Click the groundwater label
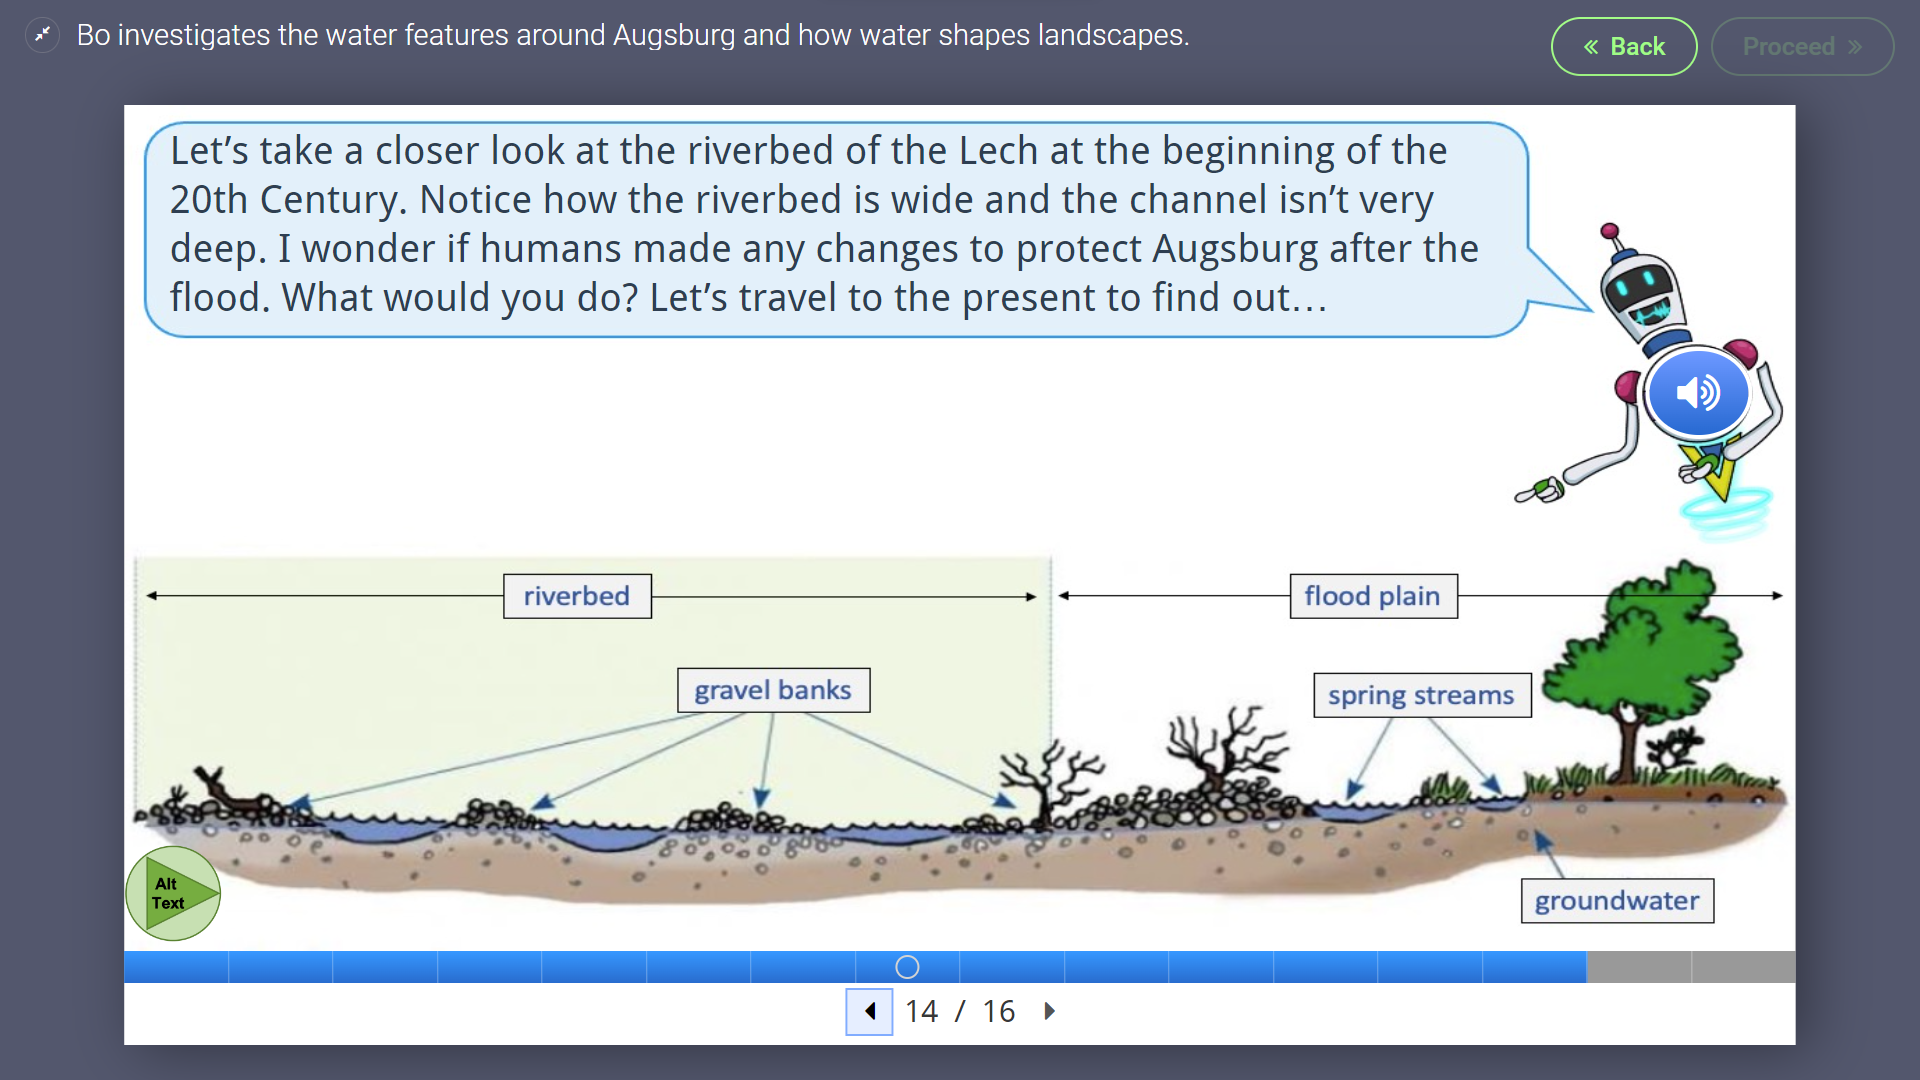 (1616, 901)
